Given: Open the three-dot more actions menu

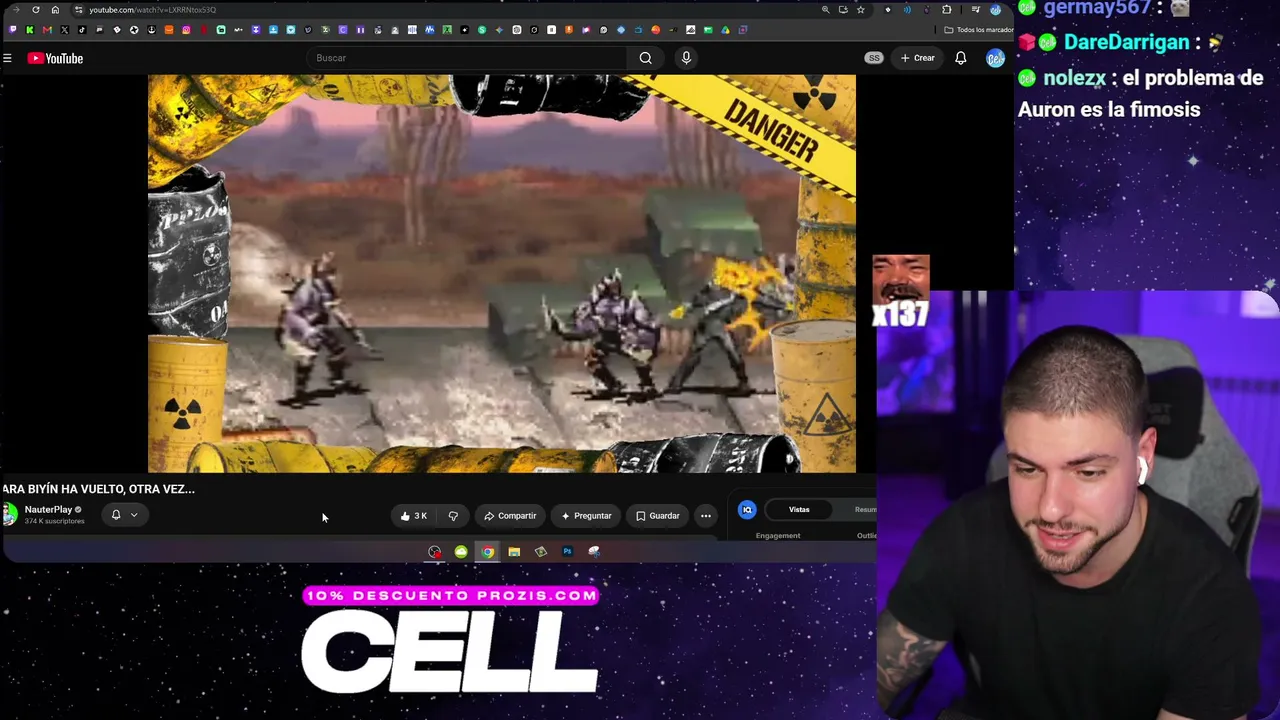Looking at the screenshot, I should coord(706,516).
